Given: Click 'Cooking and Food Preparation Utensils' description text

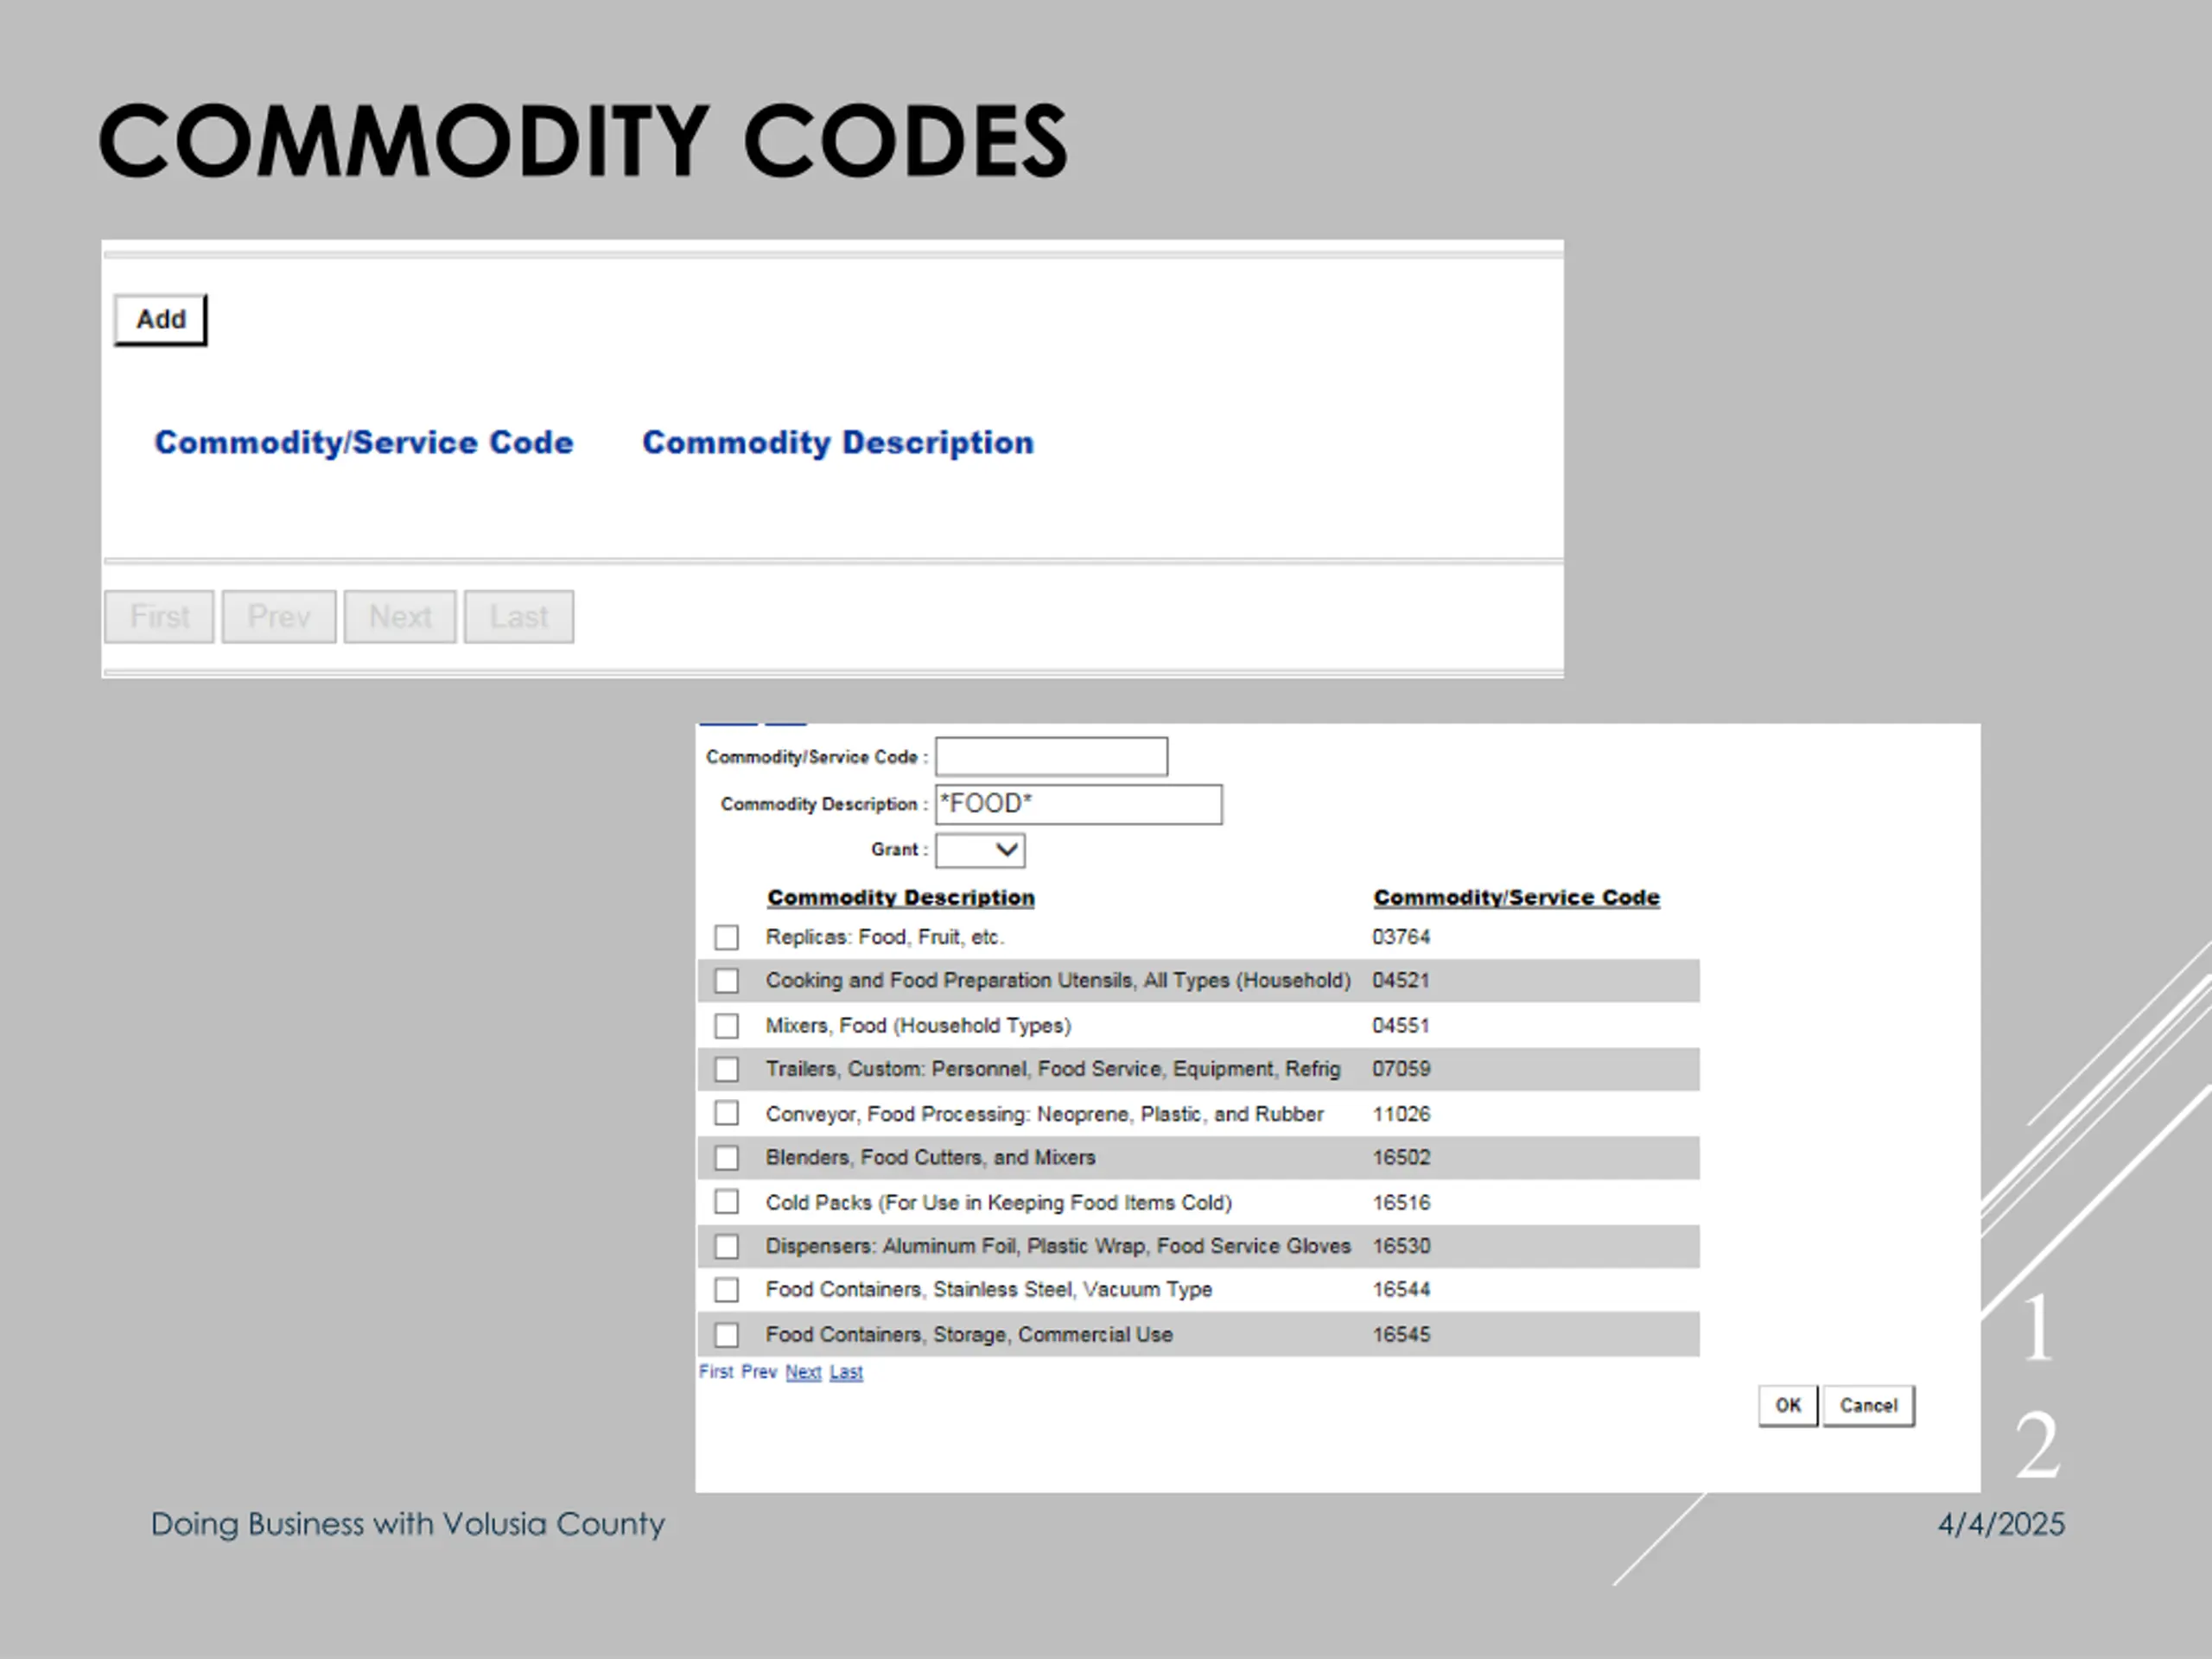Looking at the screenshot, I should 1058,981.
